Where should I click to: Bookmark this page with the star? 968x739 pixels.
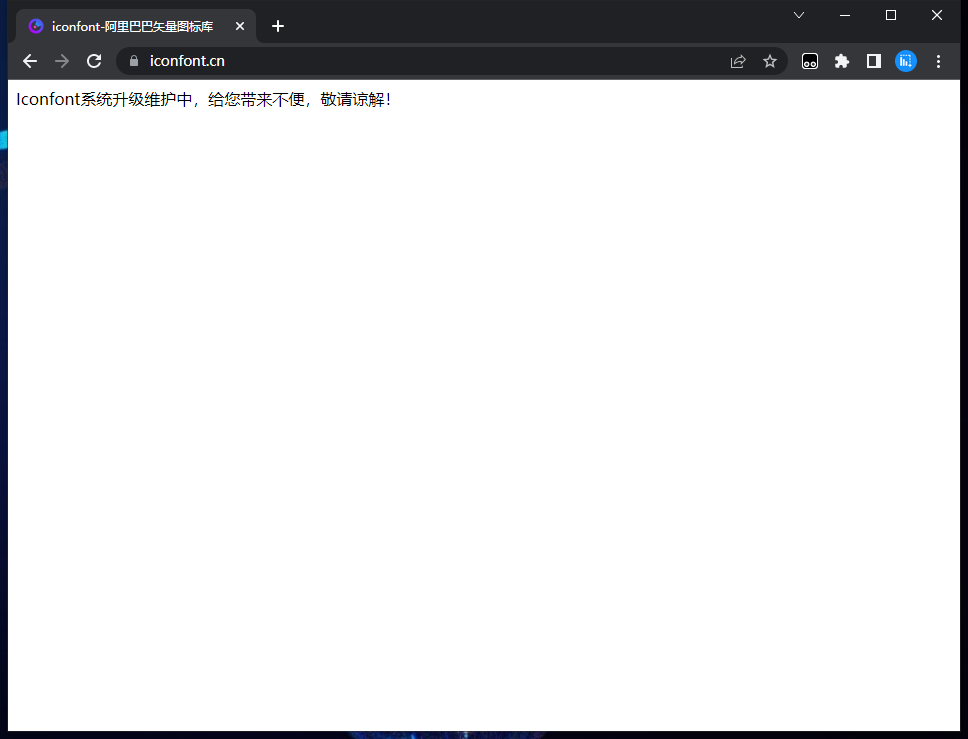click(770, 61)
